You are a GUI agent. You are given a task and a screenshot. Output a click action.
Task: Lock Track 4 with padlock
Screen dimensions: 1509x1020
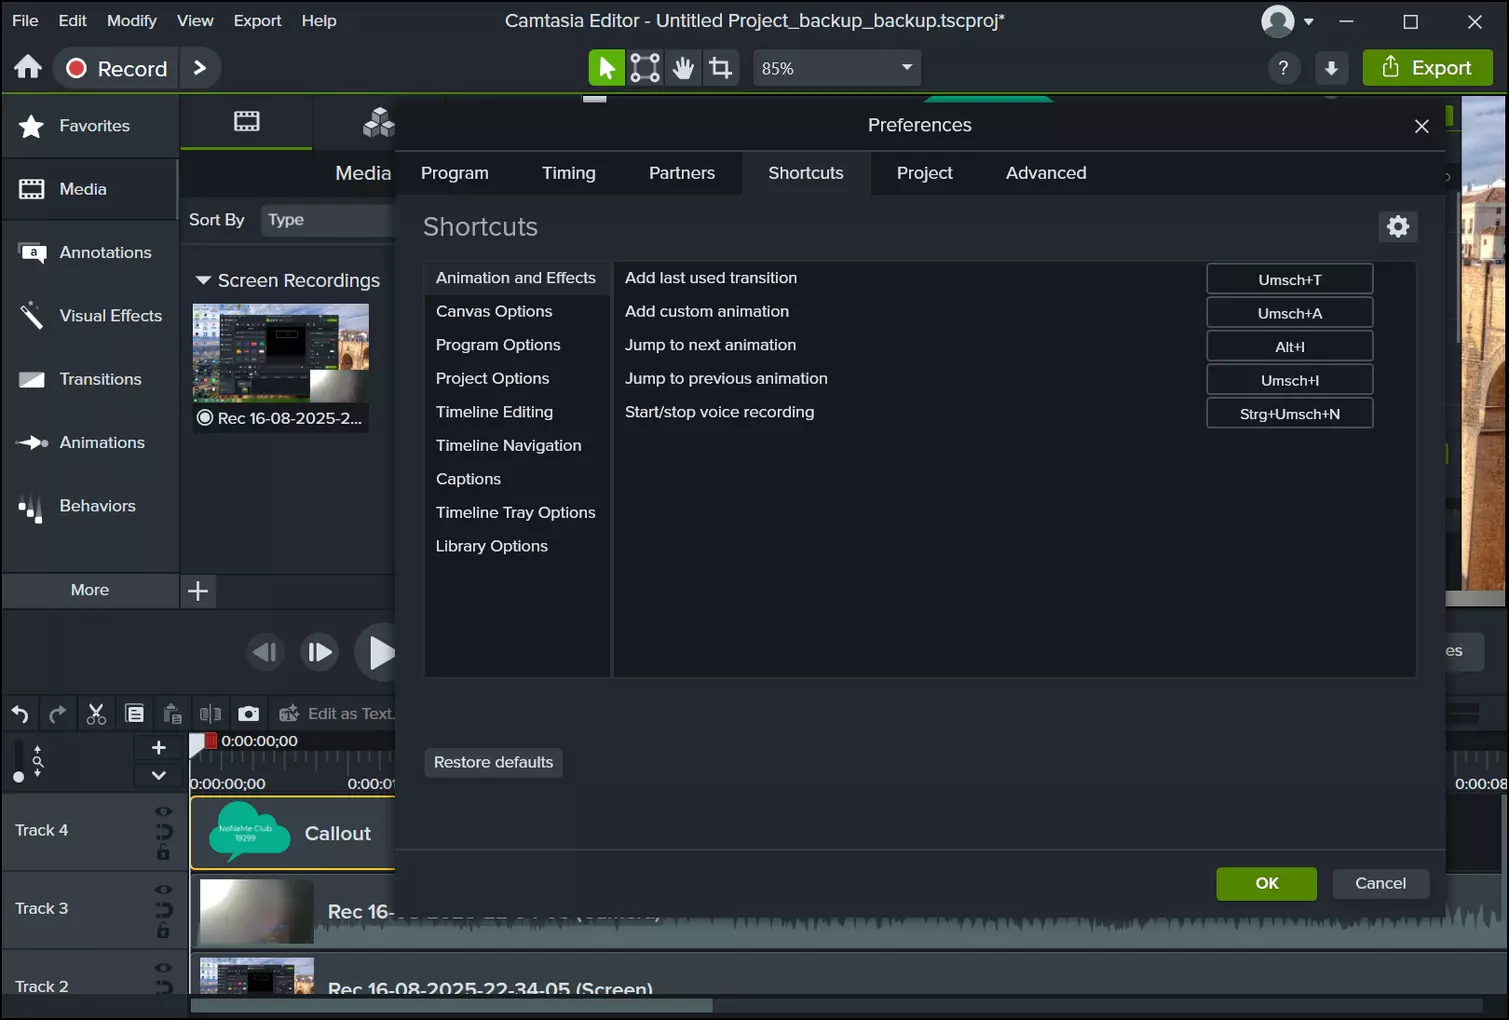(163, 853)
